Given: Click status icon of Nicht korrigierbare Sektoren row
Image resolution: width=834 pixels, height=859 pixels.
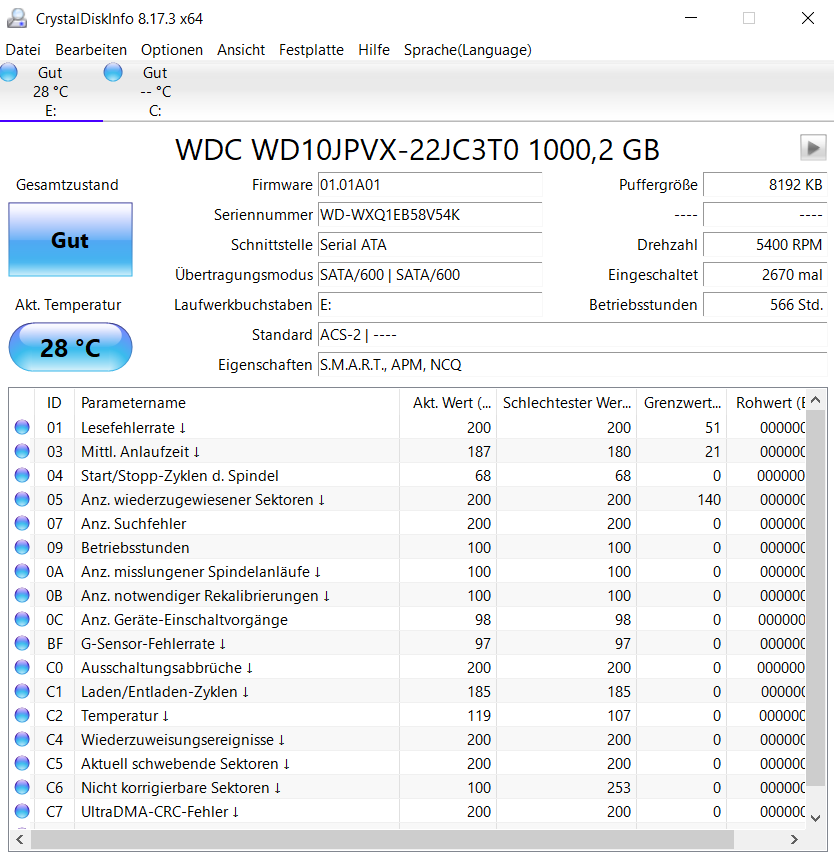Looking at the screenshot, I should pos(22,788).
